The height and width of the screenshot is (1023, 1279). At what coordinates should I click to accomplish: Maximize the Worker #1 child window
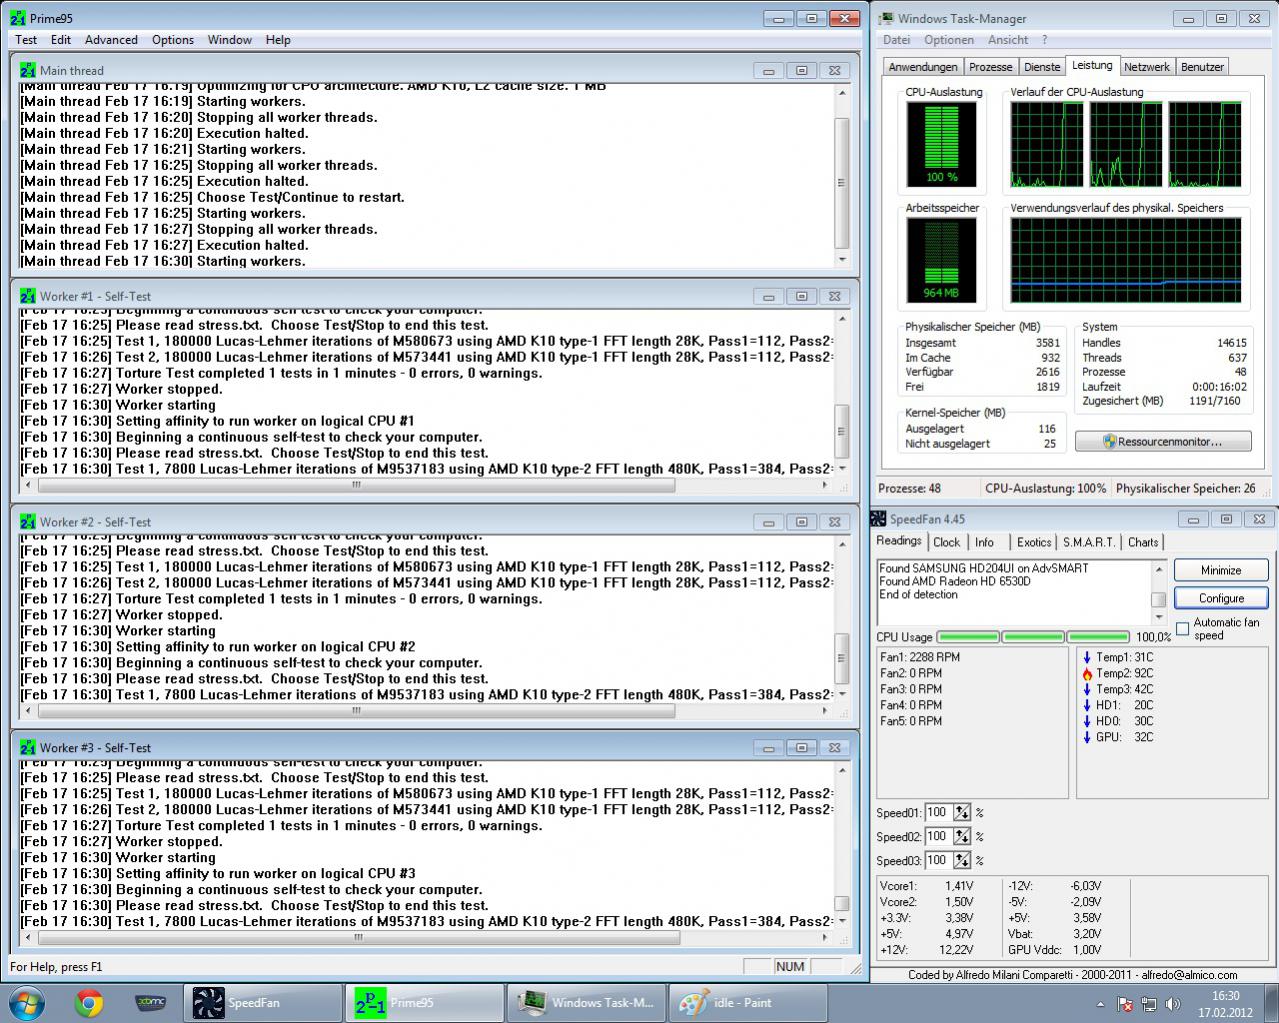pos(801,296)
